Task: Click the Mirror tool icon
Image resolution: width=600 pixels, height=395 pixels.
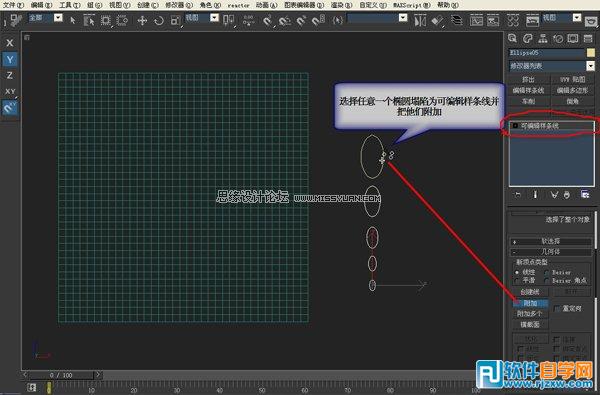Action: coord(420,20)
